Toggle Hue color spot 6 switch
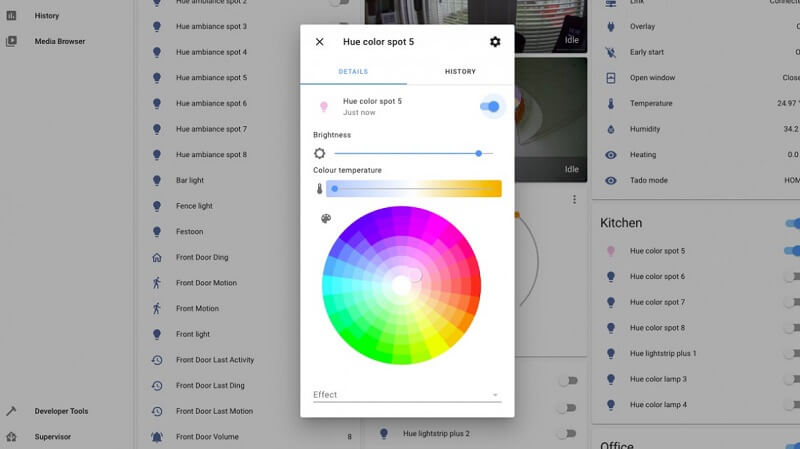Viewport: 800px width, 449px height. [x=791, y=277]
